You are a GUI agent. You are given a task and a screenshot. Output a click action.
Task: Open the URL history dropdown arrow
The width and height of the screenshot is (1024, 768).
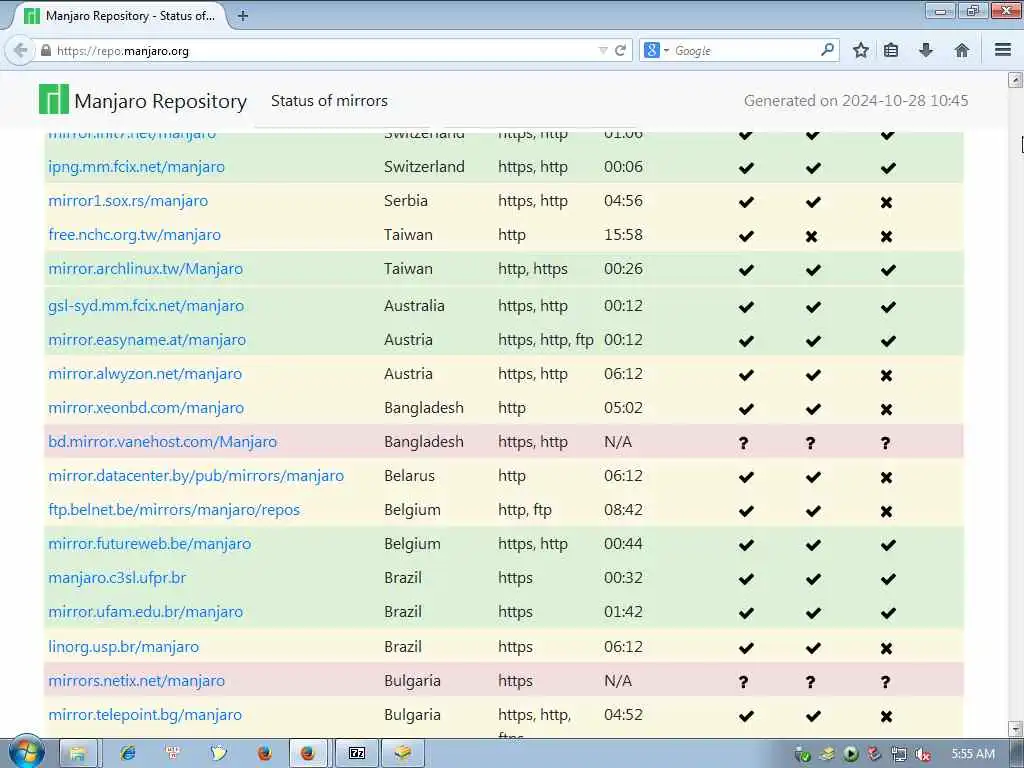[603, 50]
